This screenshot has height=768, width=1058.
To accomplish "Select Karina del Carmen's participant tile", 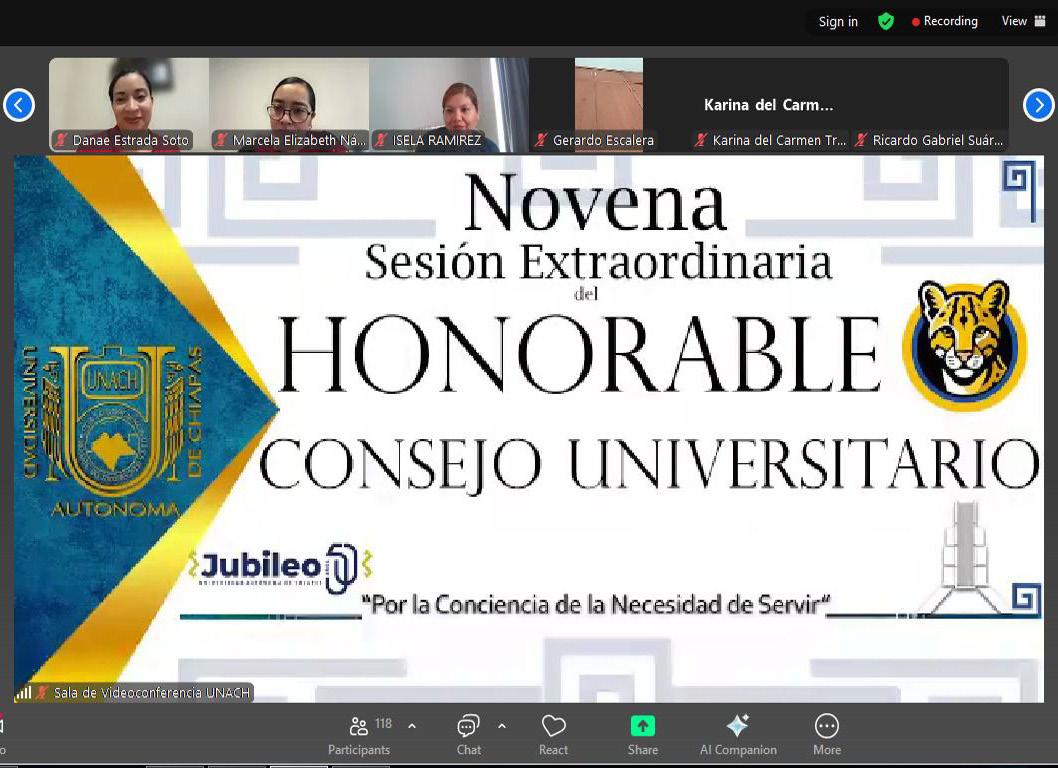I will point(769,105).
